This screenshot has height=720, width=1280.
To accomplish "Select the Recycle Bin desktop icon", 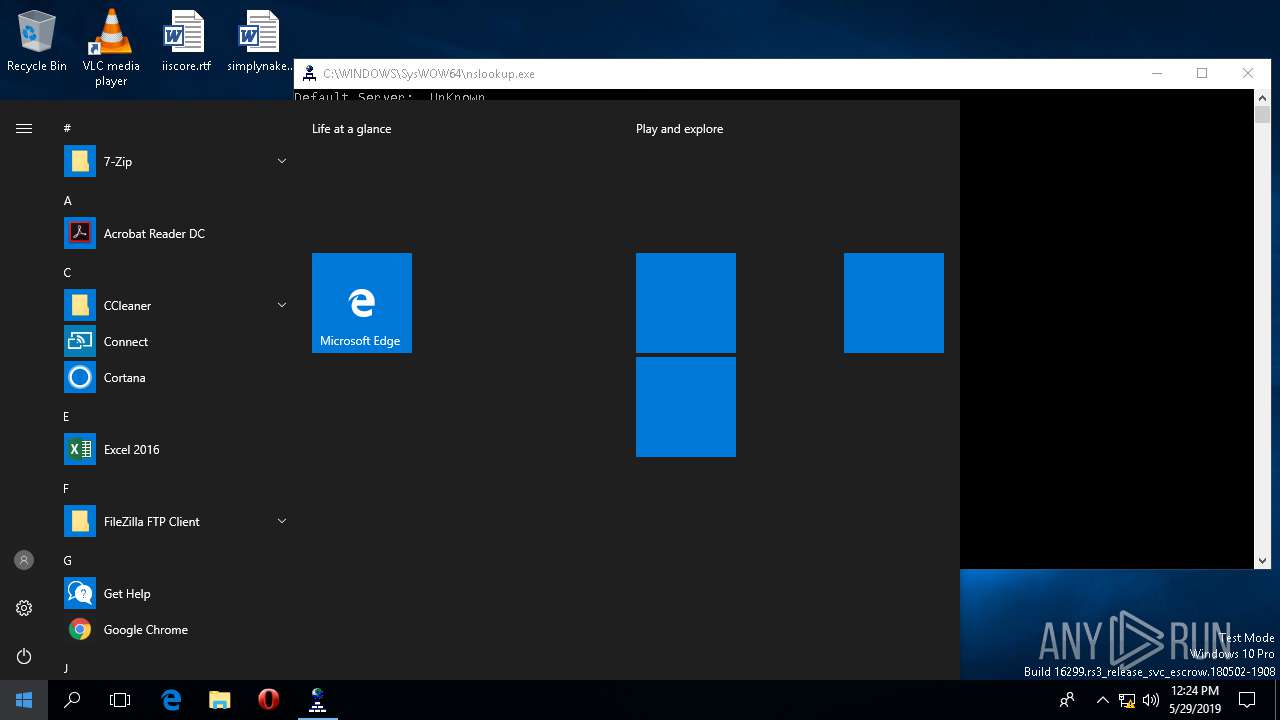I will pos(37,42).
